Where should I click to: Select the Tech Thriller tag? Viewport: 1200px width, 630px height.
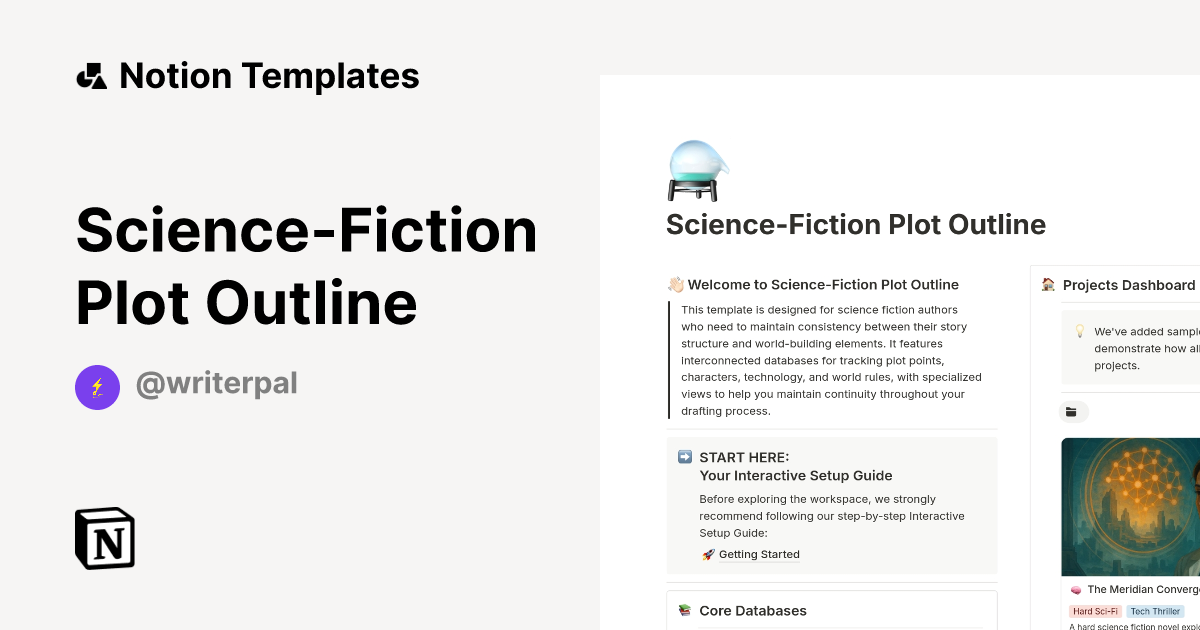pos(1155,611)
